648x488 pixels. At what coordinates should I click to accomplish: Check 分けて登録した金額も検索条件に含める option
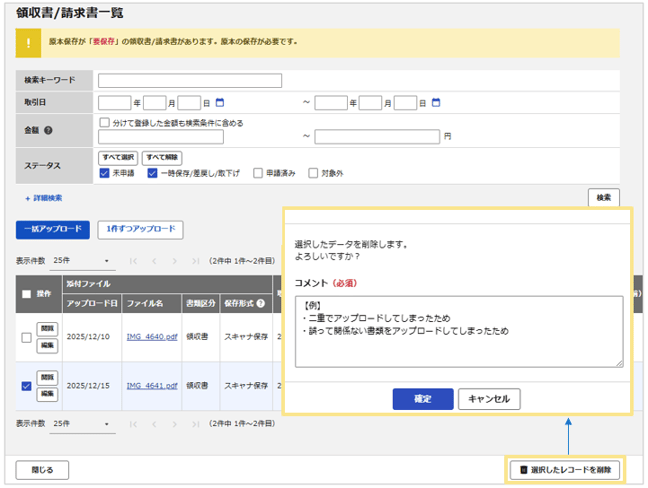105,123
